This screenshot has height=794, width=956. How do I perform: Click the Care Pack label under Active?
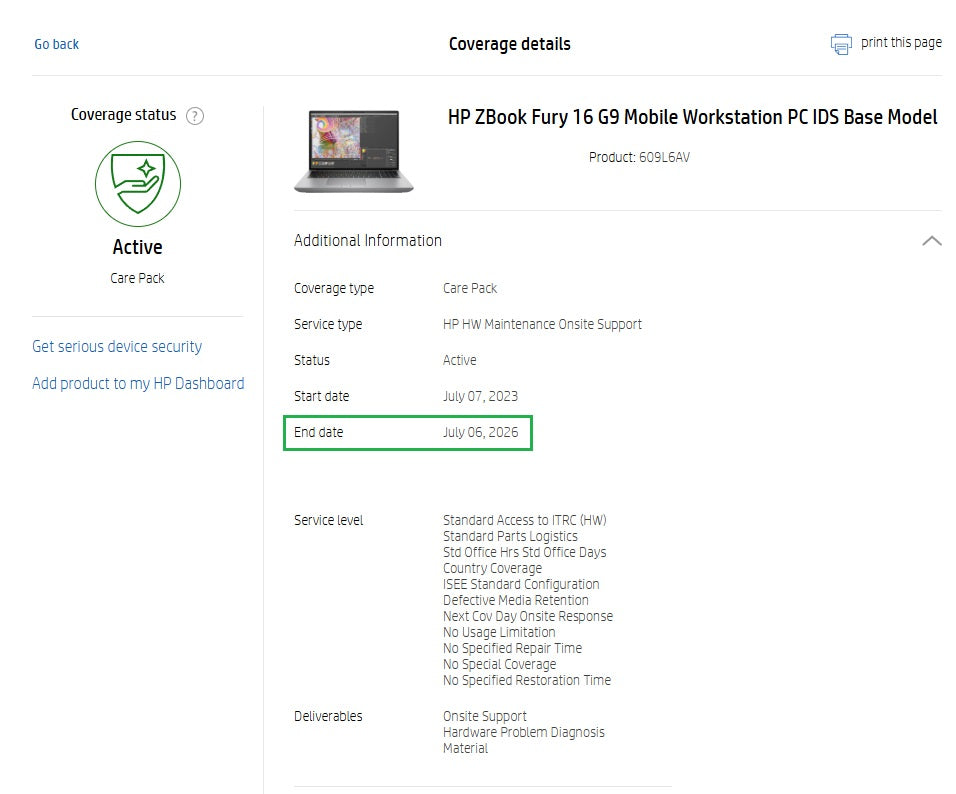137,278
